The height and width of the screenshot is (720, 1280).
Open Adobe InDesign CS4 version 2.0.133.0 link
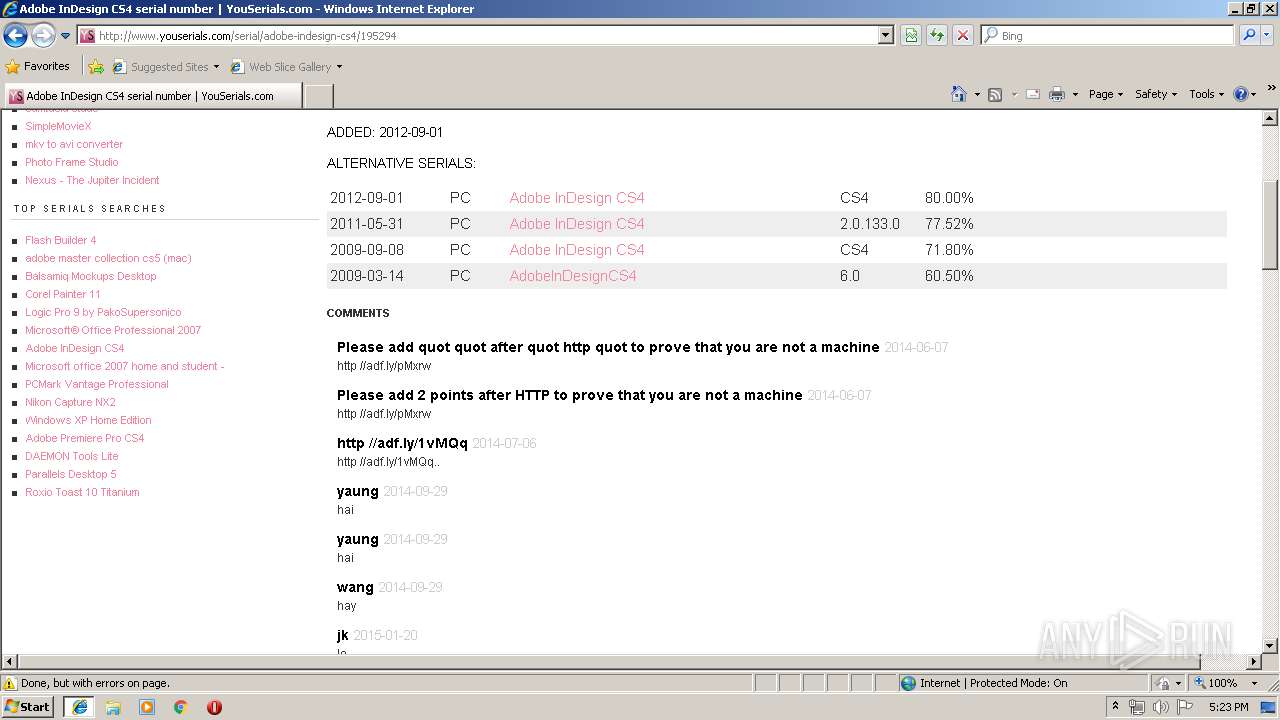577,224
